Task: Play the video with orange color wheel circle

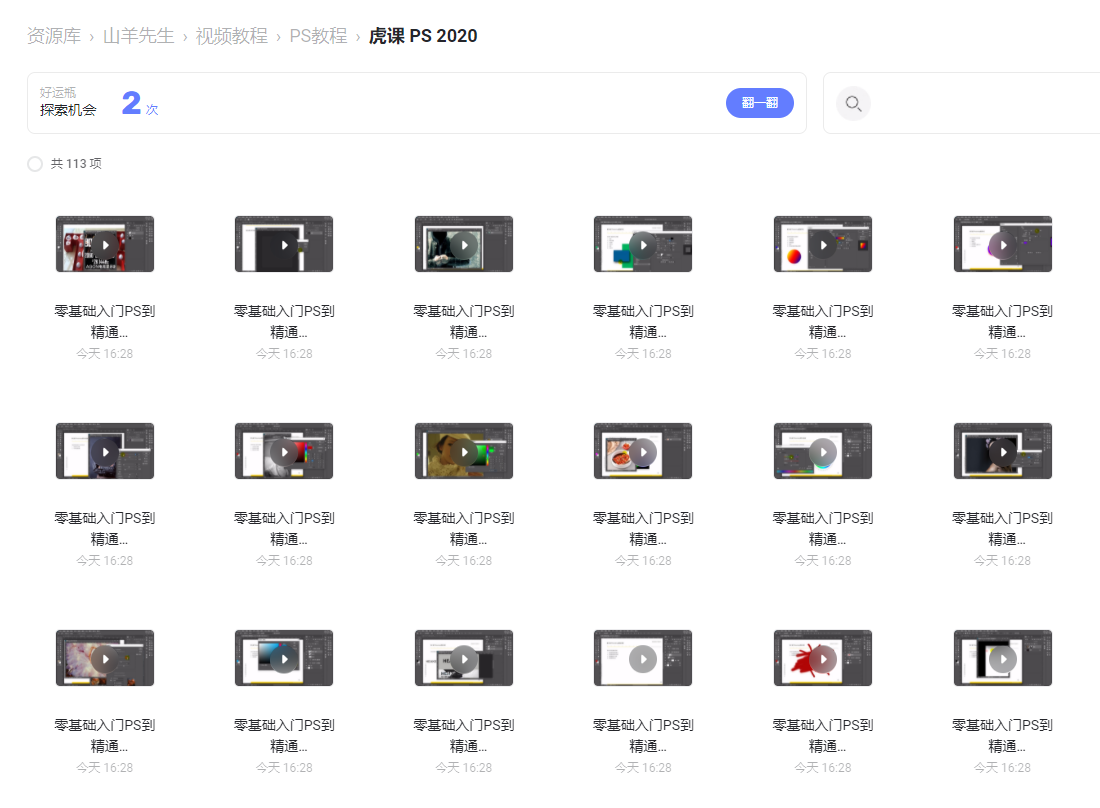Action: coord(822,245)
